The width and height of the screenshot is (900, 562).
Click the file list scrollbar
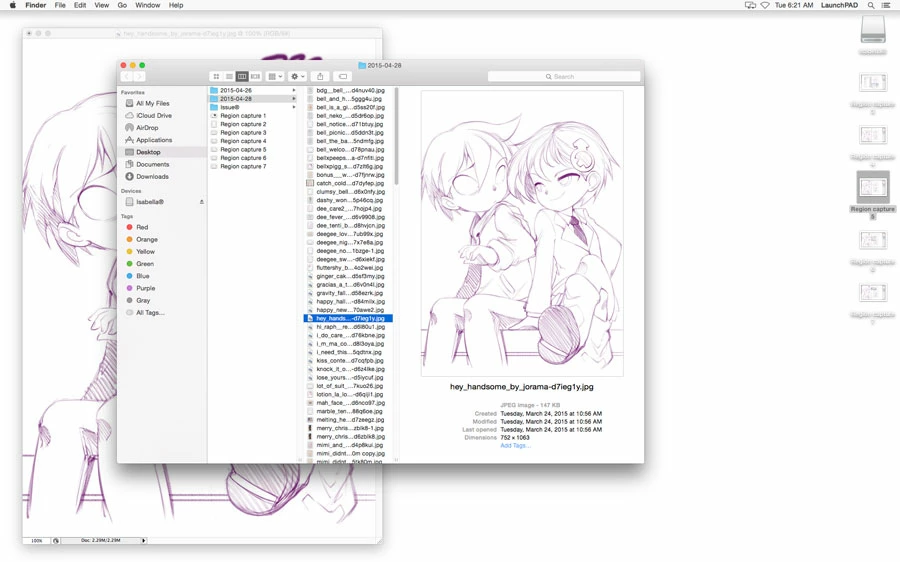click(x=395, y=136)
